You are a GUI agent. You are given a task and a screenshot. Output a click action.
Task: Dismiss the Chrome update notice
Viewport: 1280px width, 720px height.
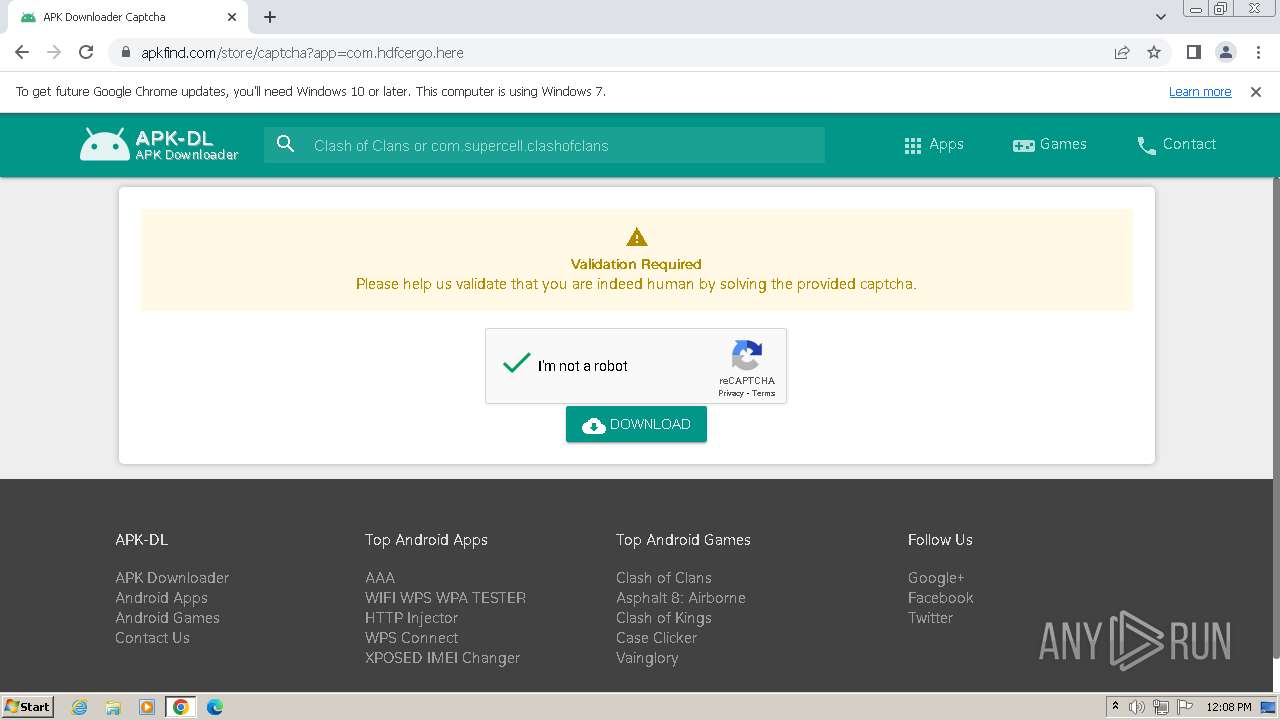click(1256, 92)
